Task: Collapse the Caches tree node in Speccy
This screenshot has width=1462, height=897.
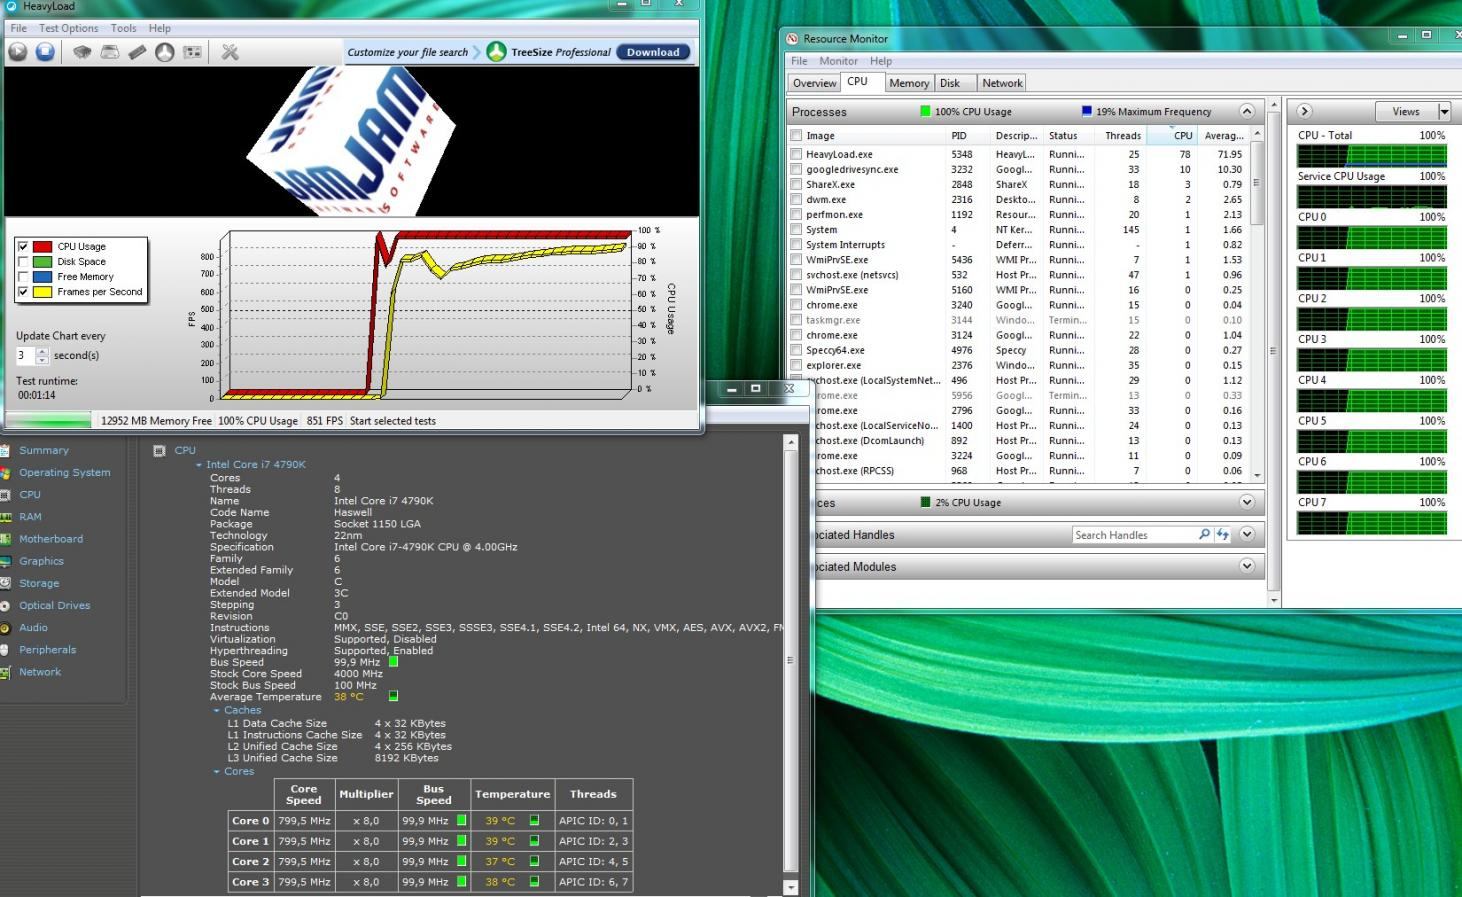Action: [217, 710]
